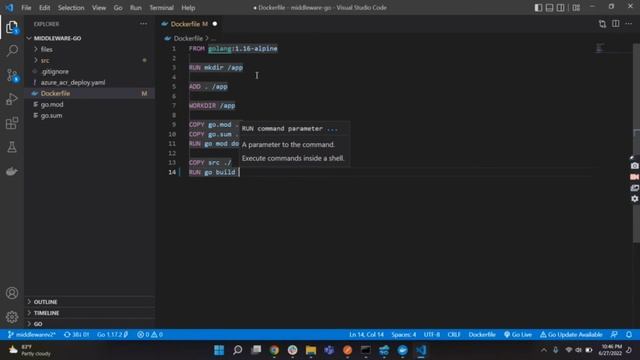Screen dimensions: 640x360
Task: Click the camera screenshot icon on right edge
Action: tap(634, 166)
